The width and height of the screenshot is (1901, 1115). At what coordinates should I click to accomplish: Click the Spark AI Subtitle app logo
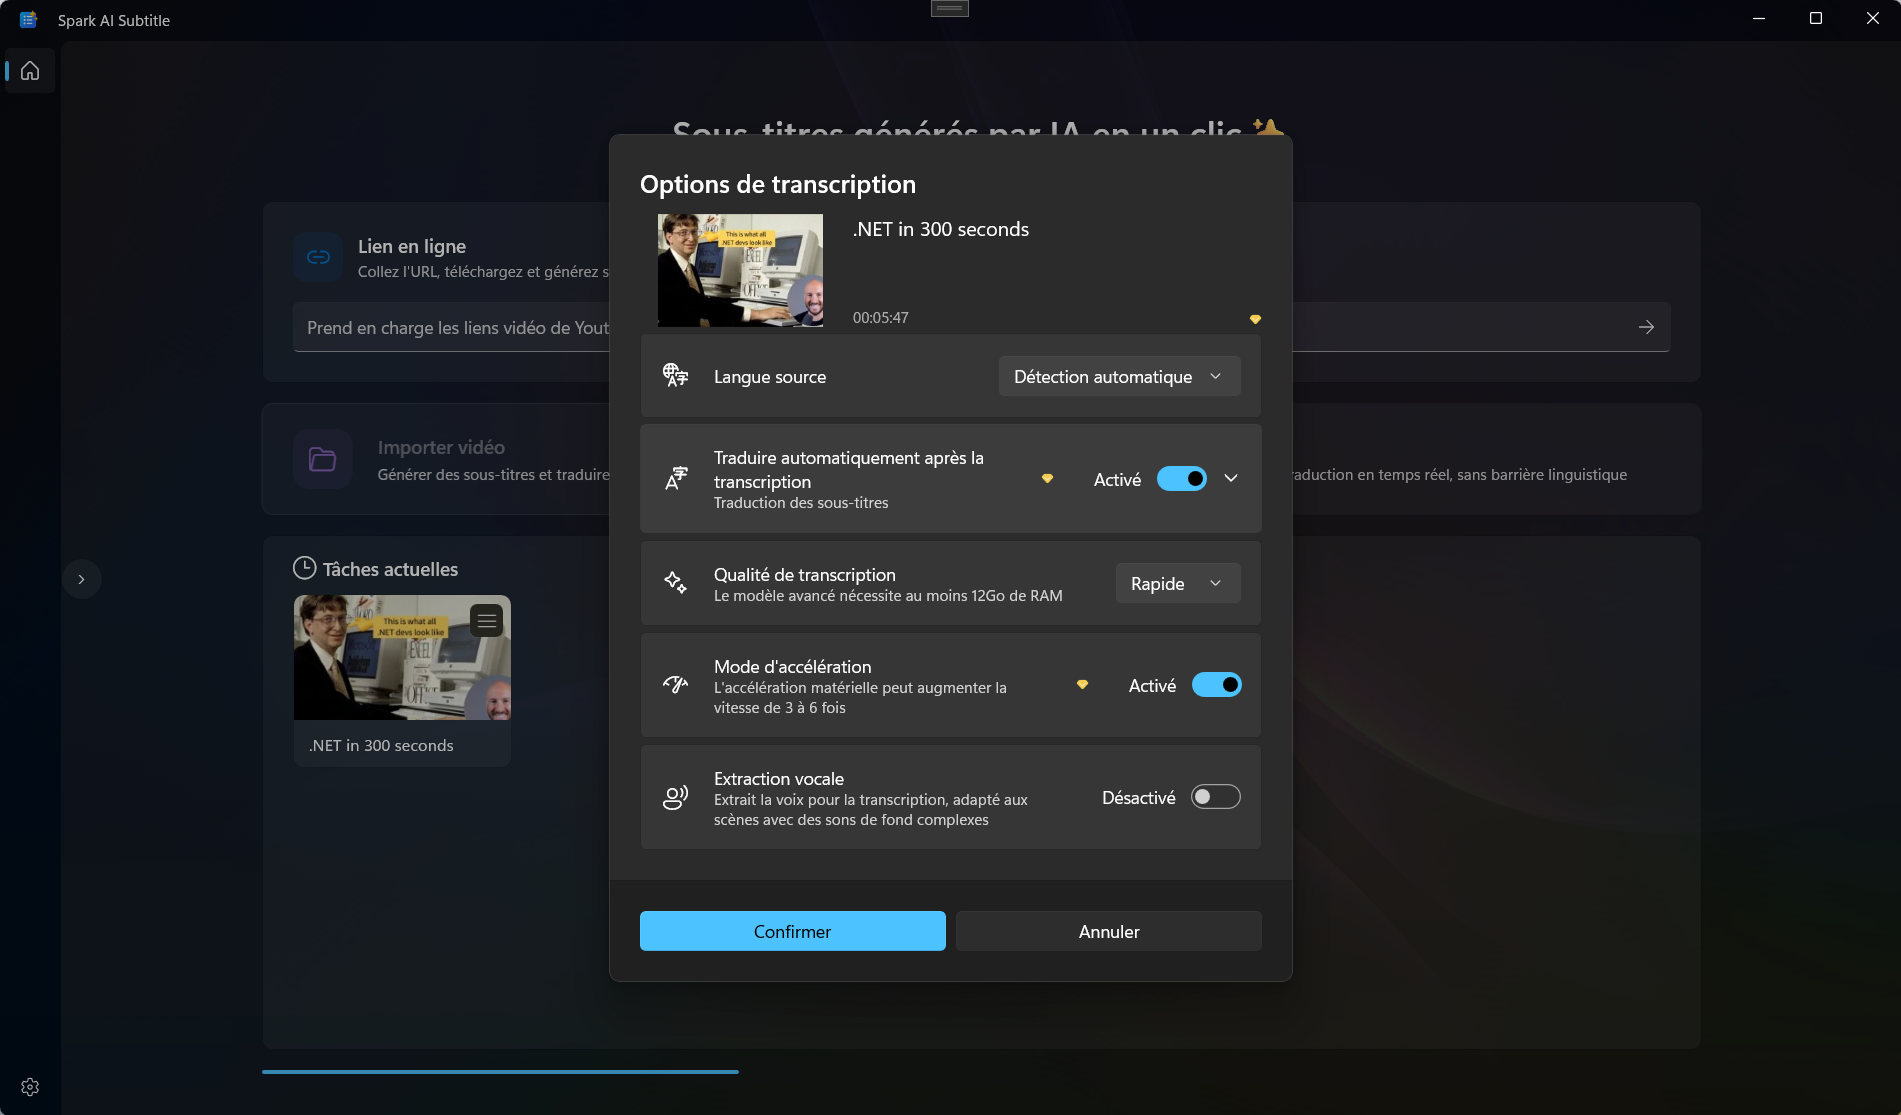28,18
